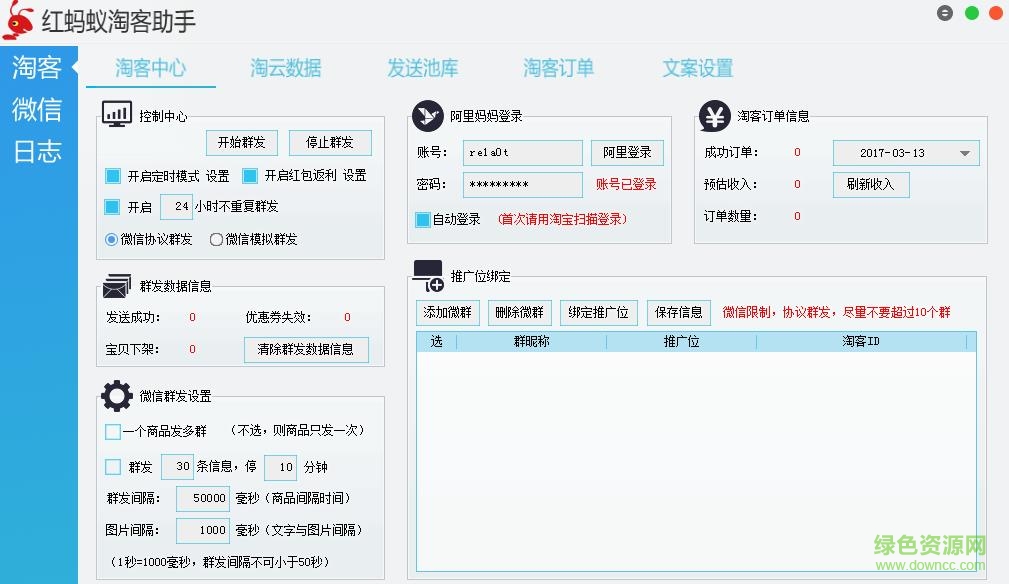Image resolution: width=1009 pixels, height=584 pixels.
Task: Enable the 一个商品发多群 option
Action: coord(113,431)
